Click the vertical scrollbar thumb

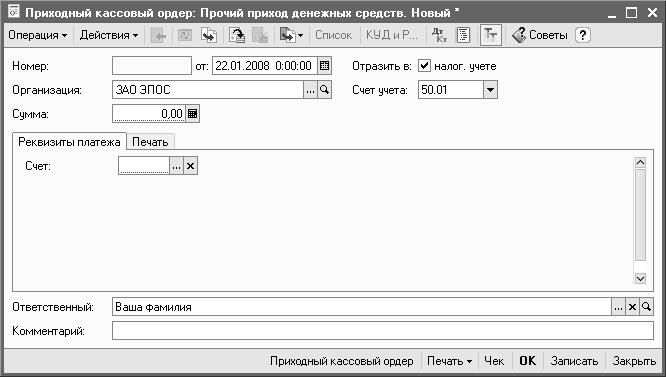pyautogui.click(x=640, y=215)
